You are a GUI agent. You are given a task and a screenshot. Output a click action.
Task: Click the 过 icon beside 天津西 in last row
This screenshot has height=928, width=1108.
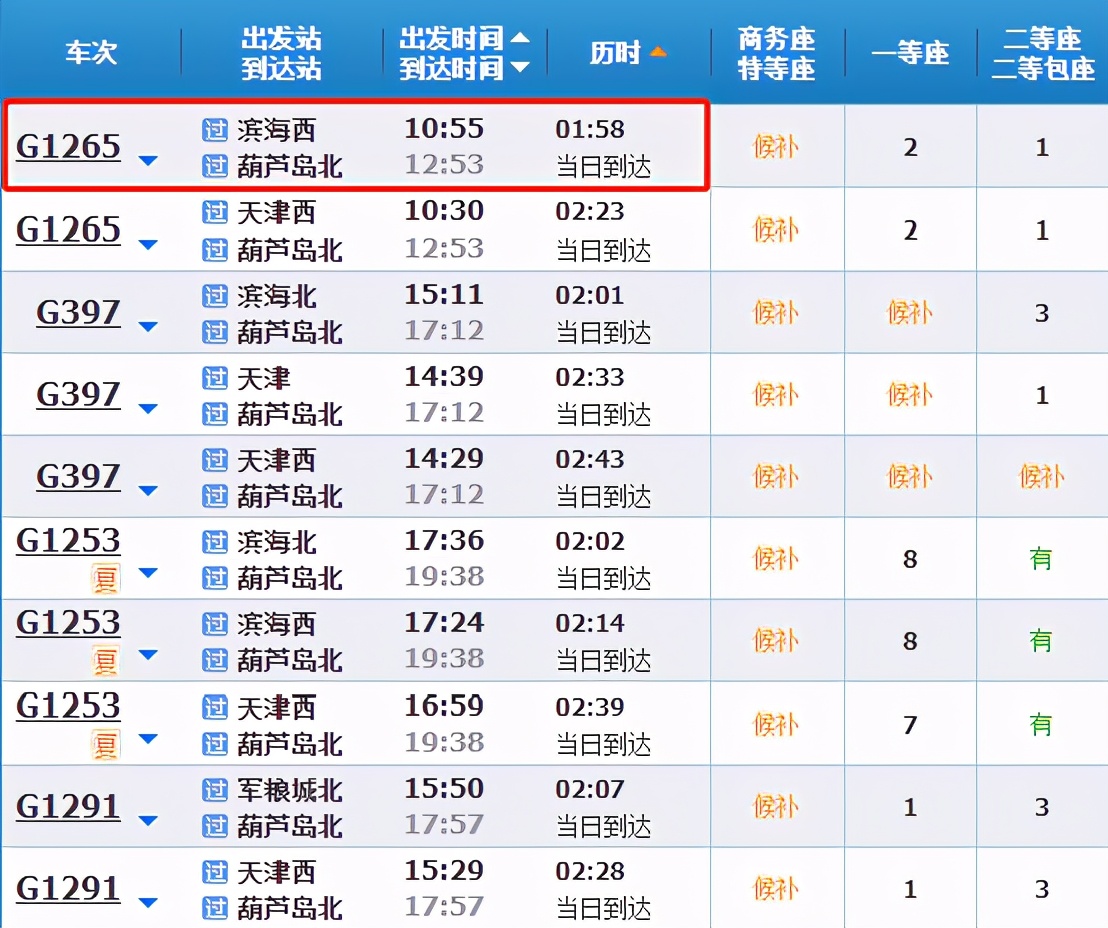[x=216, y=872]
